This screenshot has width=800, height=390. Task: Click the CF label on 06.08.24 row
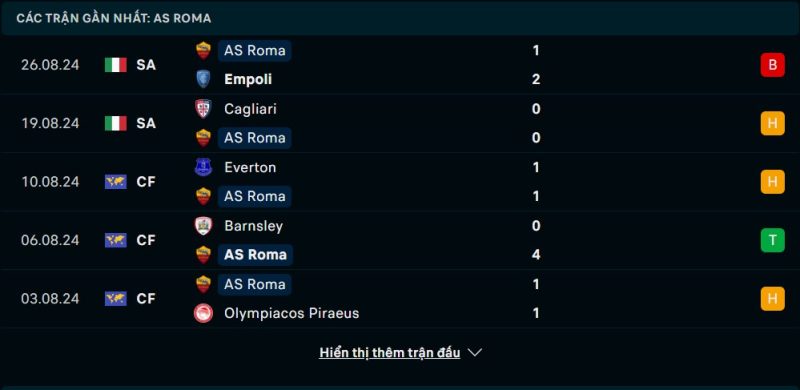(146, 240)
